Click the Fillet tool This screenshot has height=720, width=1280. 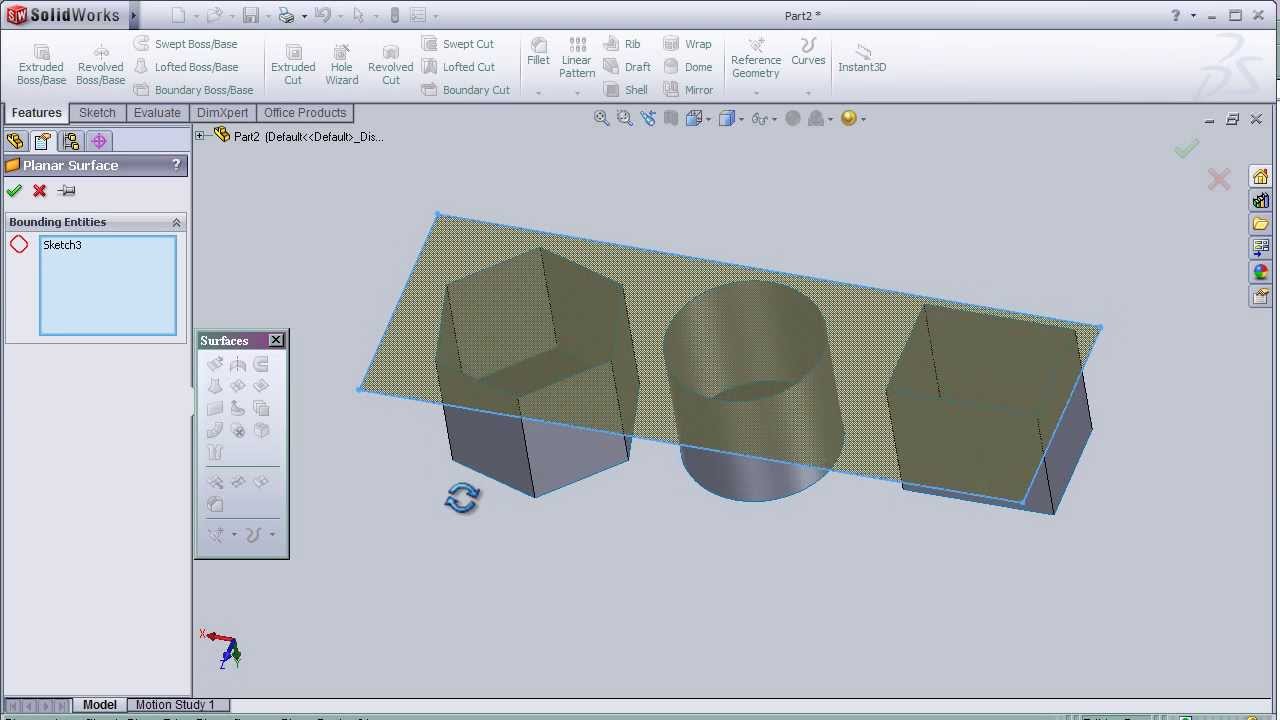tap(538, 52)
